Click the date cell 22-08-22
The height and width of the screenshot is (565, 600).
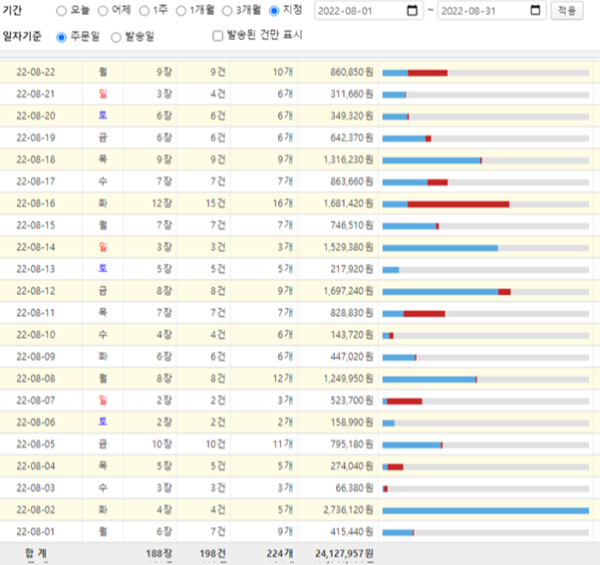(x=36, y=72)
